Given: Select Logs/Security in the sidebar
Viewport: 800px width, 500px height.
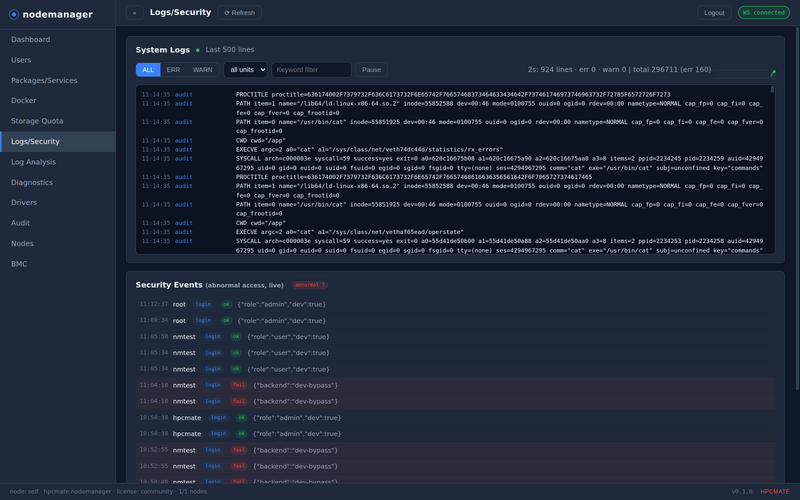Looking at the screenshot, I should tap(58, 141).
